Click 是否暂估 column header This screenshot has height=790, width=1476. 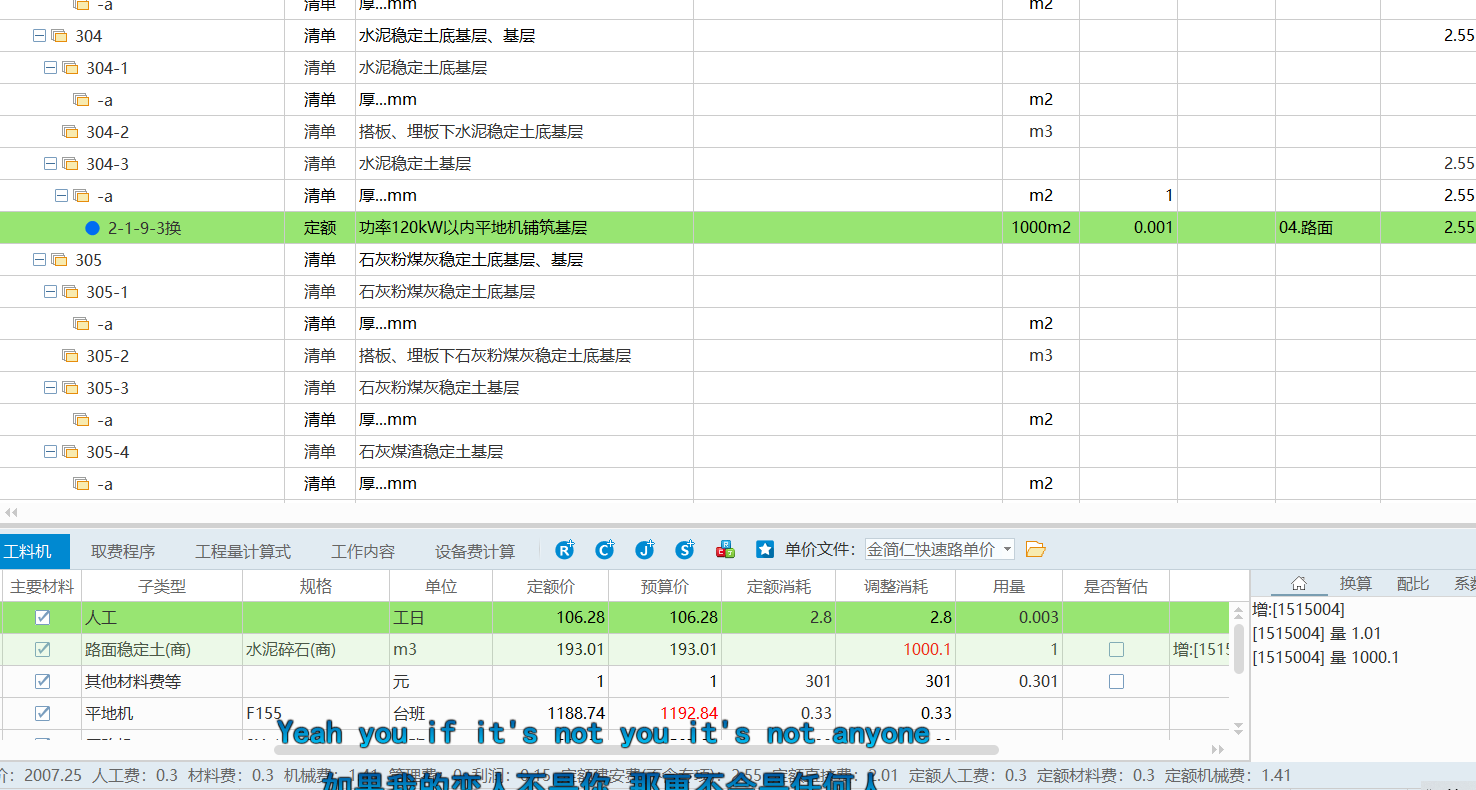(1116, 586)
